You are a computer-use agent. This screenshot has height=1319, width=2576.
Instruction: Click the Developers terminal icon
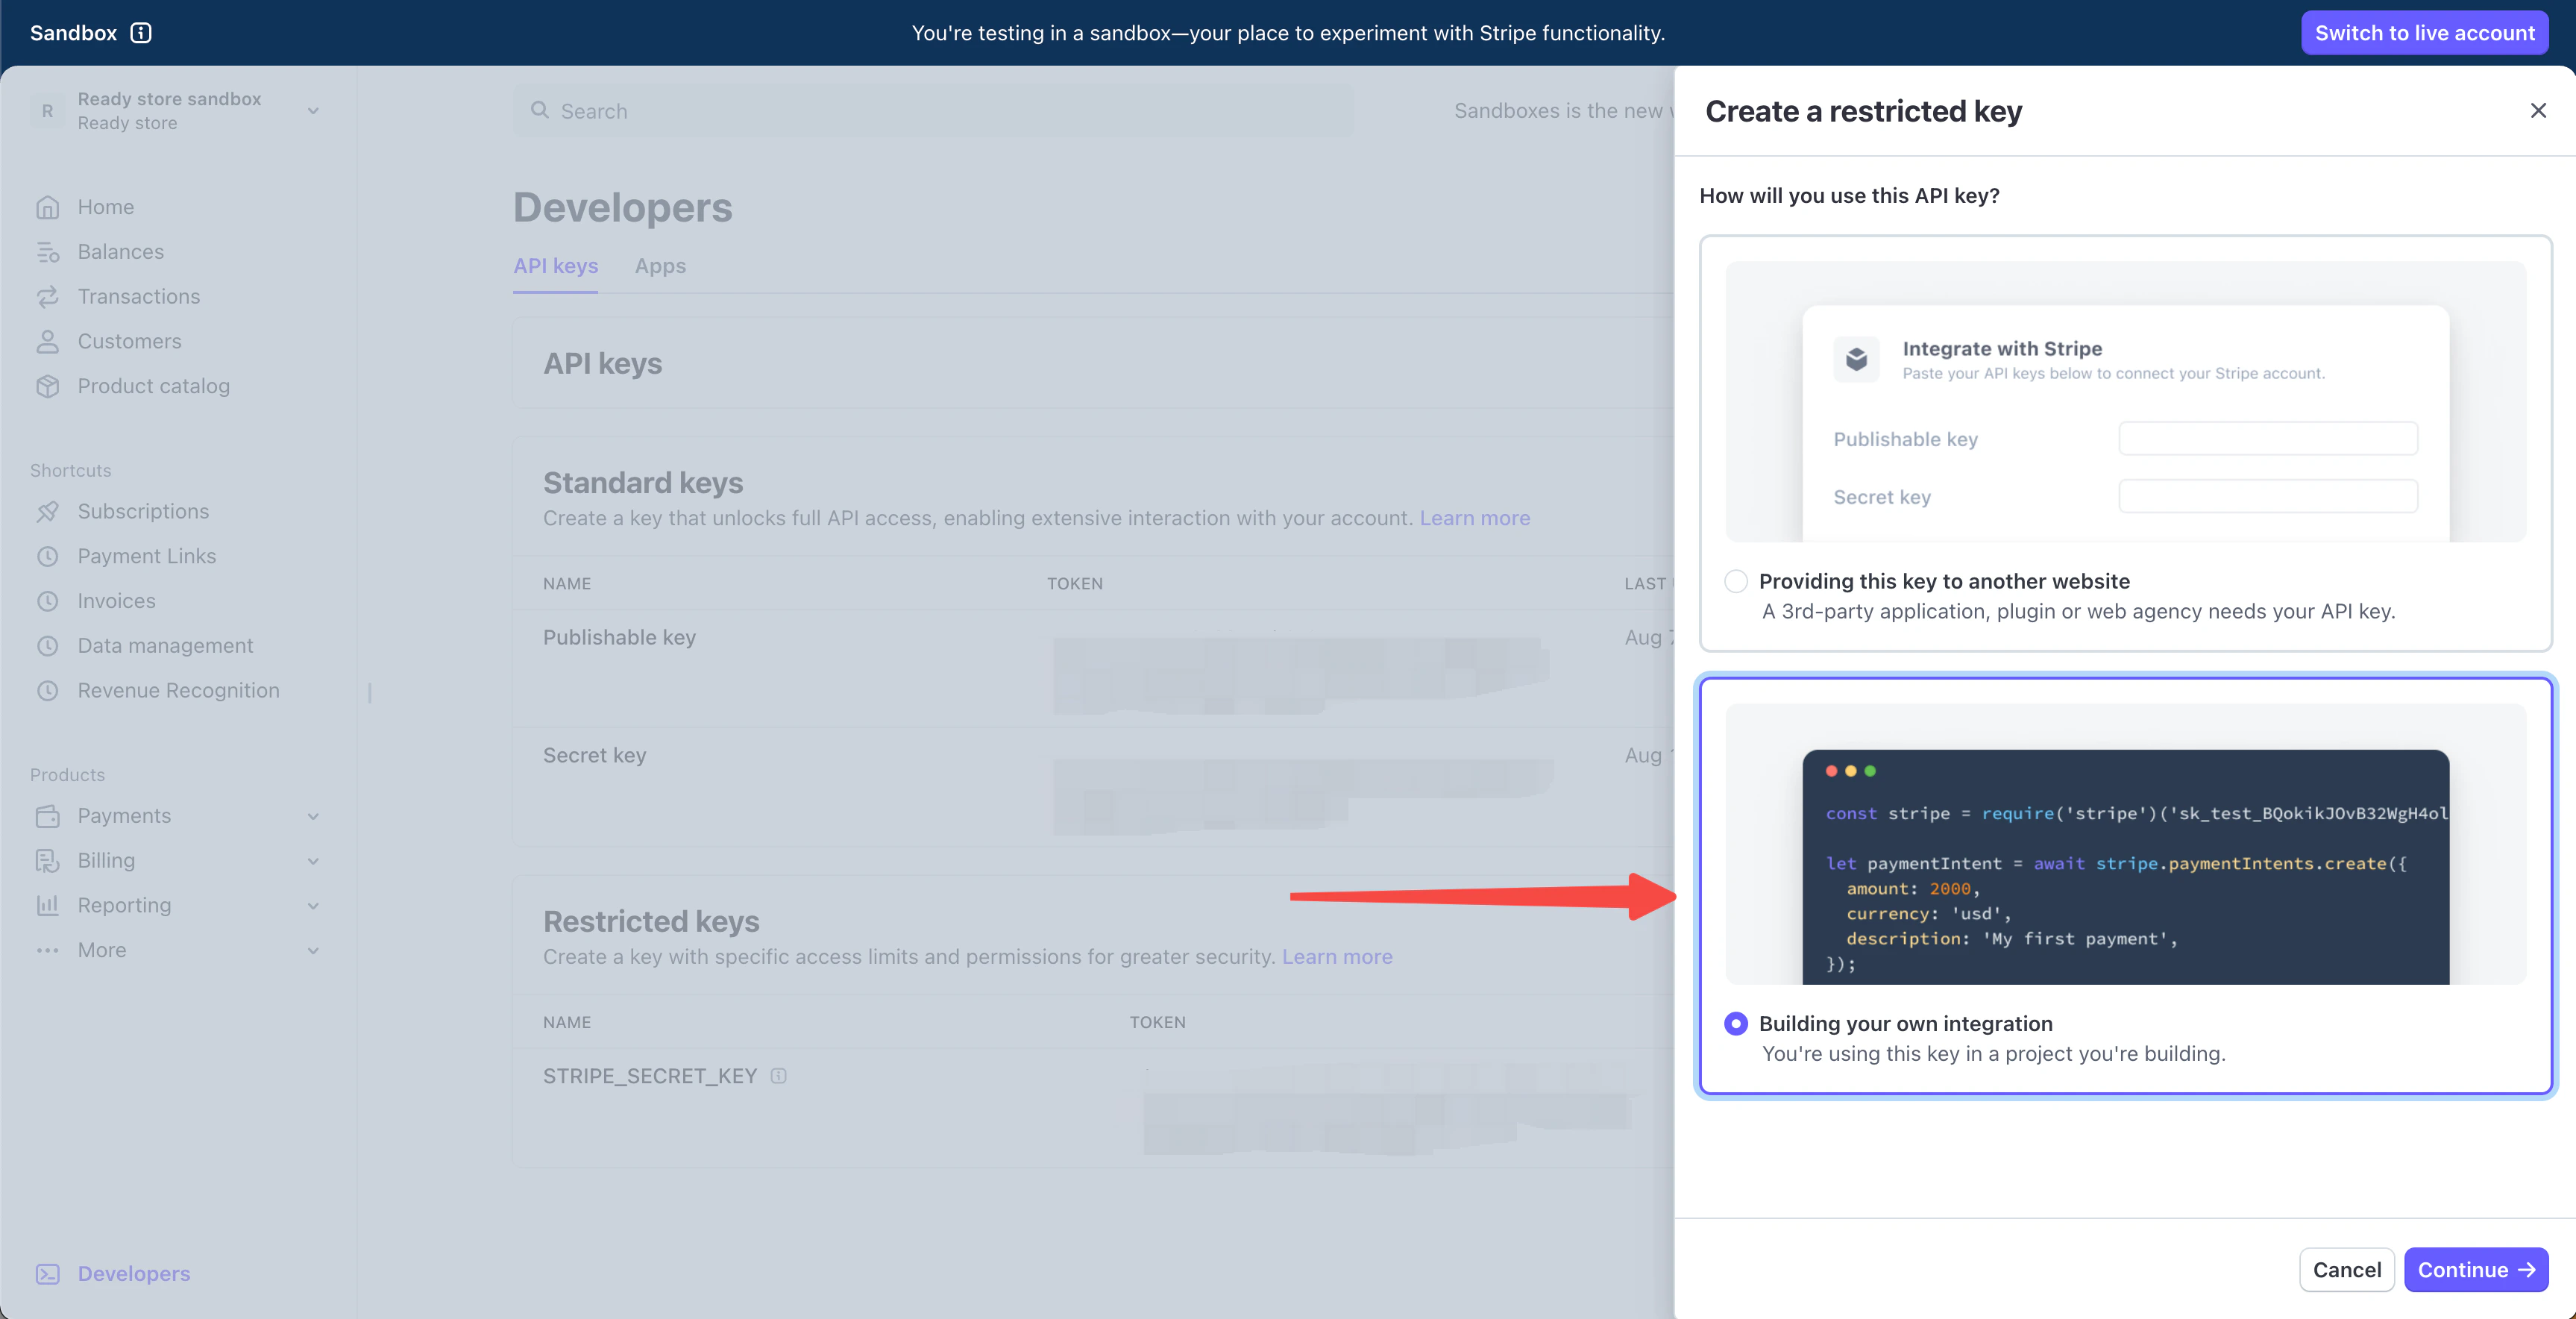point(48,1274)
